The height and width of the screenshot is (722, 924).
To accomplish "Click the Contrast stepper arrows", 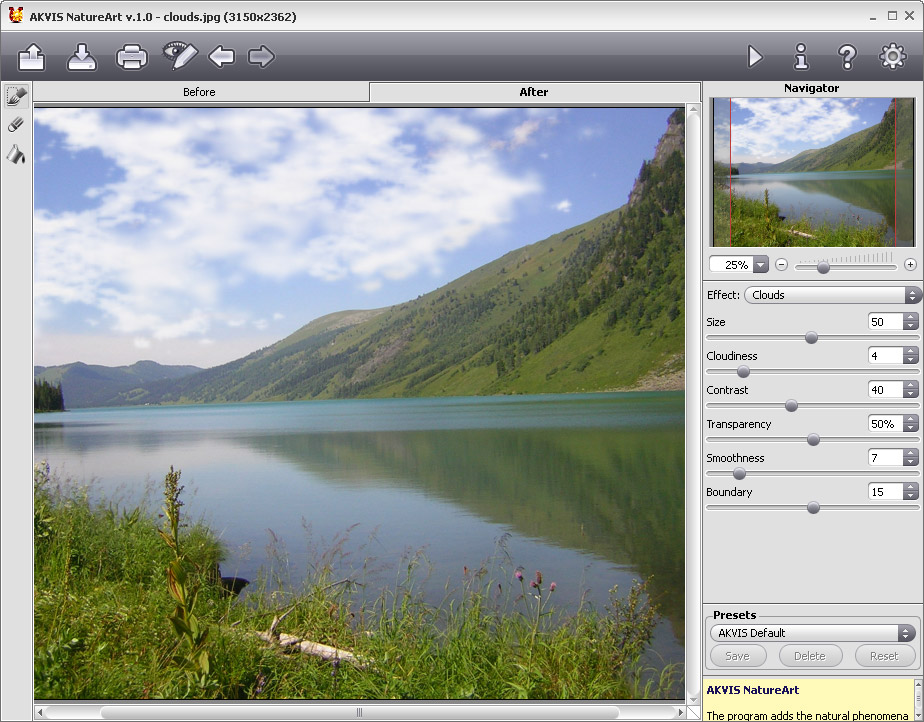I will (911, 390).
